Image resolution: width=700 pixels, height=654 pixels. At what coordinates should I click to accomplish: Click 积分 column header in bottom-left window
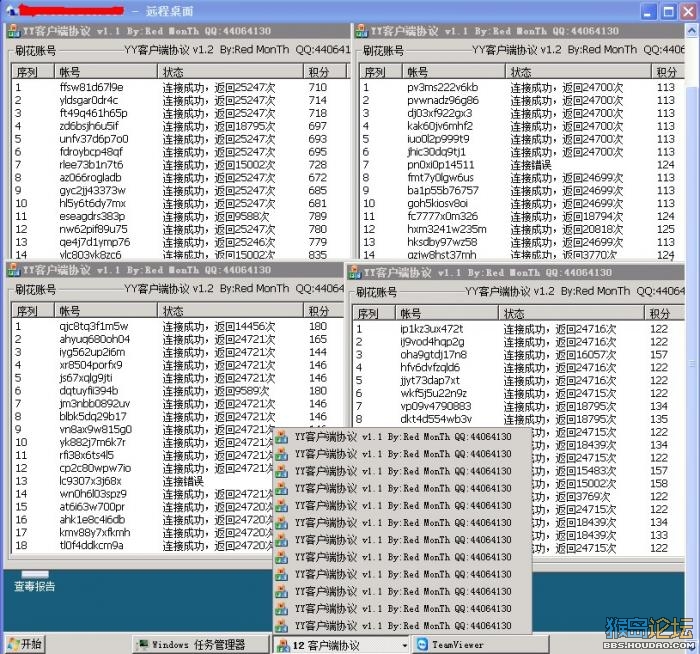click(323, 311)
